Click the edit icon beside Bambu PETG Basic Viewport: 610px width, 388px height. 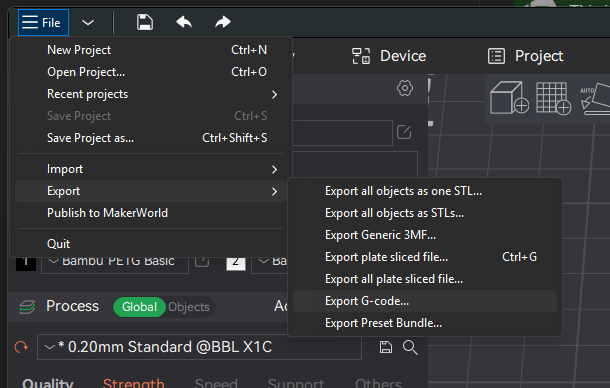202,261
